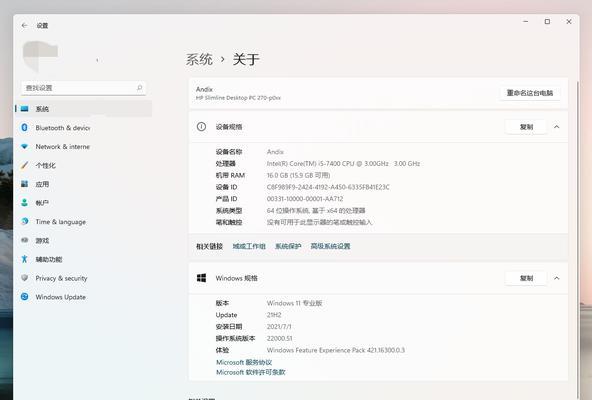Click the rename this PC button

(530, 93)
